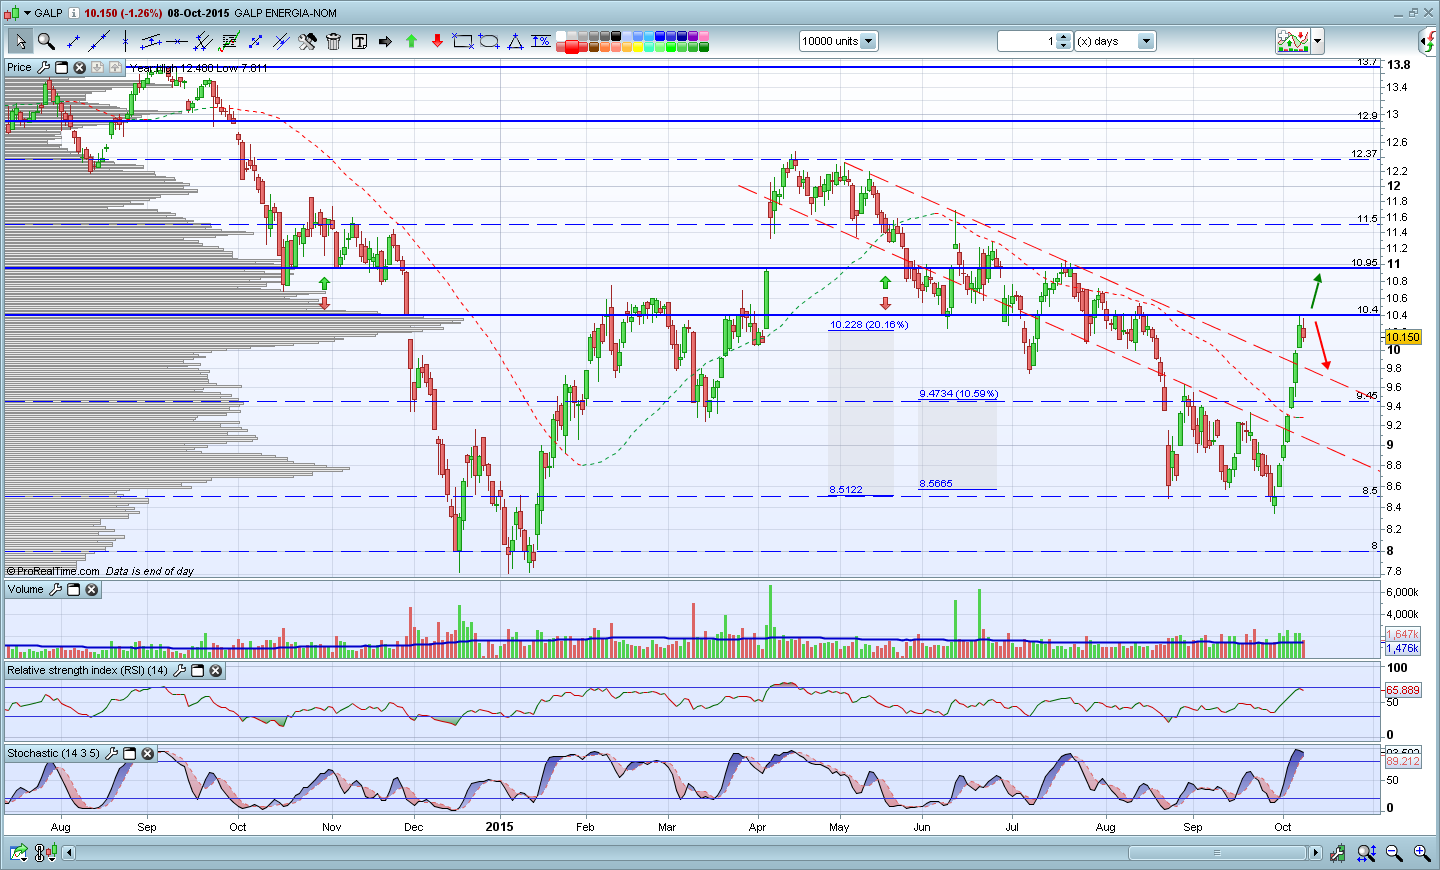Toggle the Price panel window icon
The width and height of the screenshot is (1440, 870).
(x=61, y=68)
